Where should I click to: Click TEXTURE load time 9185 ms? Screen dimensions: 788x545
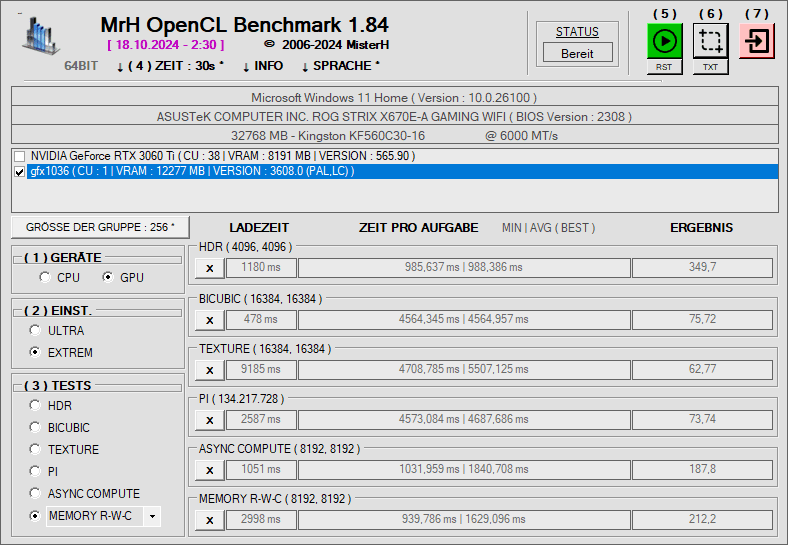261,370
